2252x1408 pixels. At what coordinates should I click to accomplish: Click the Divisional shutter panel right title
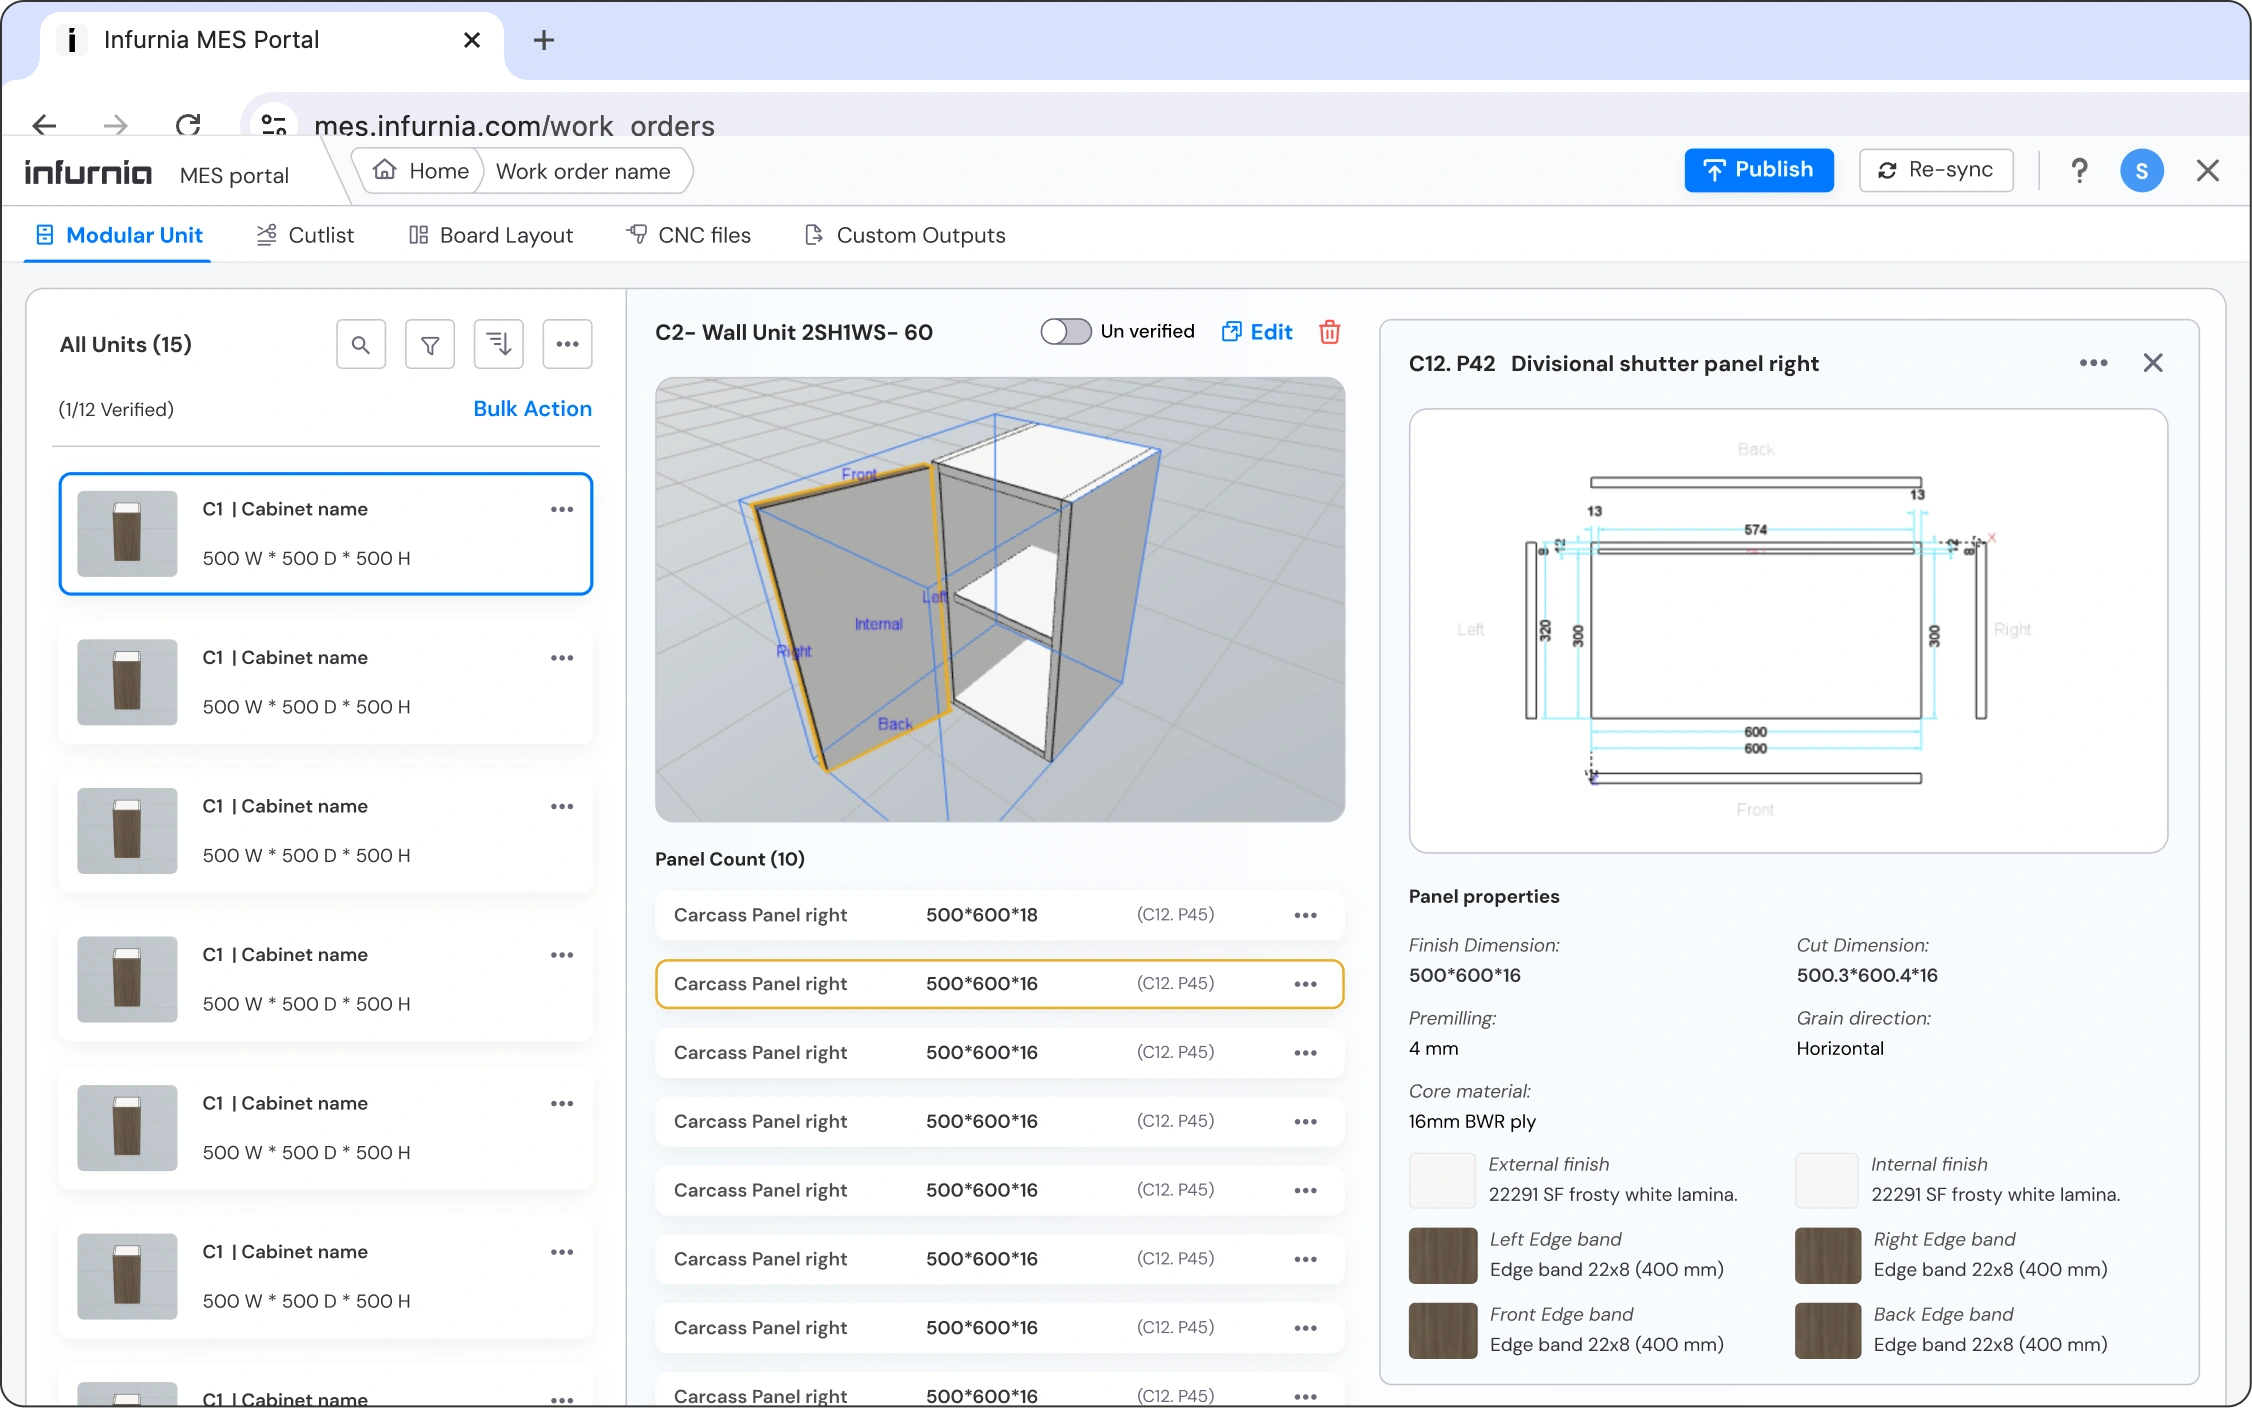tap(1665, 364)
